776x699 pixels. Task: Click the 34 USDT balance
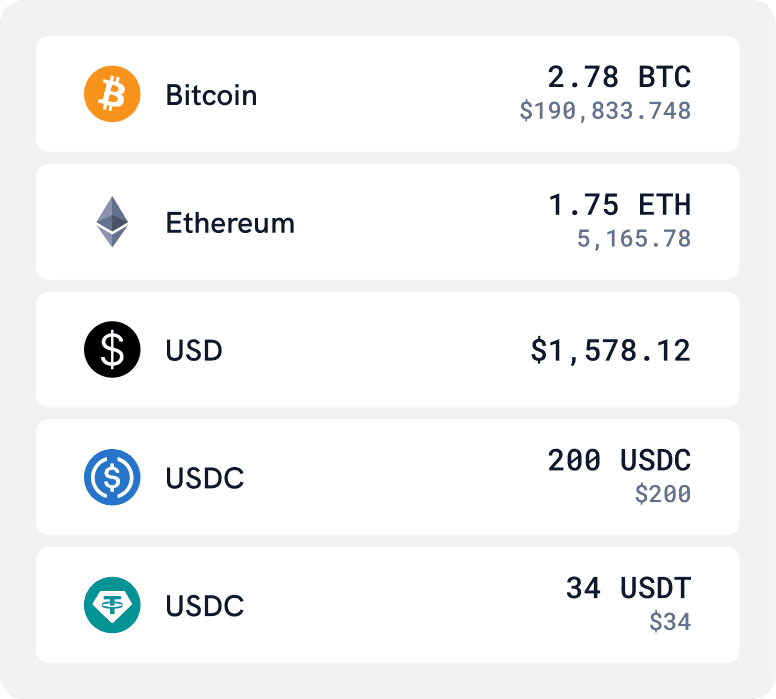click(628, 588)
